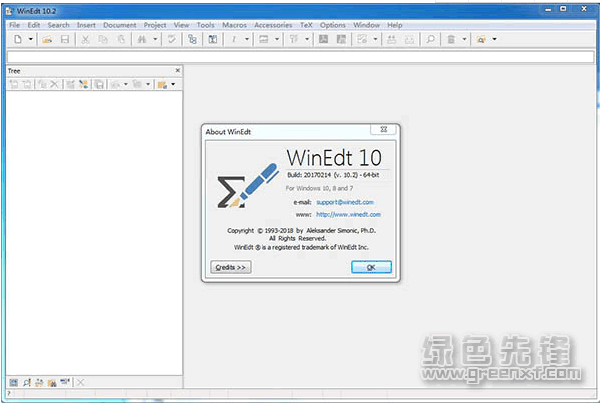Click the magnifier search icon in toolbar
Image resolution: width=600 pixels, height=408 pixels.
click(430, 39)
